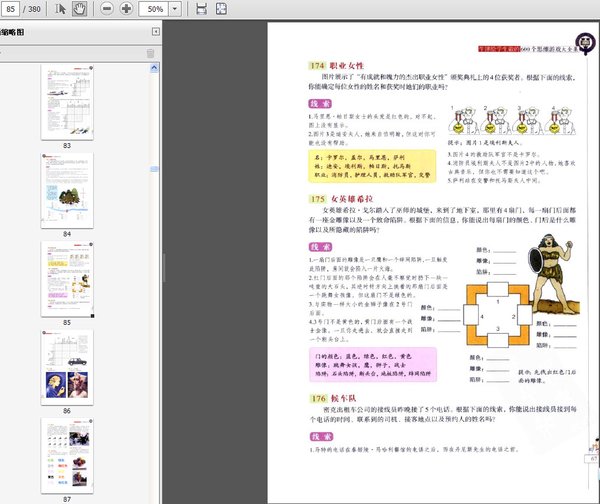Open the 50% zoom level dropdown
Viewport: 600px width, 504px height.
(176, 8)
